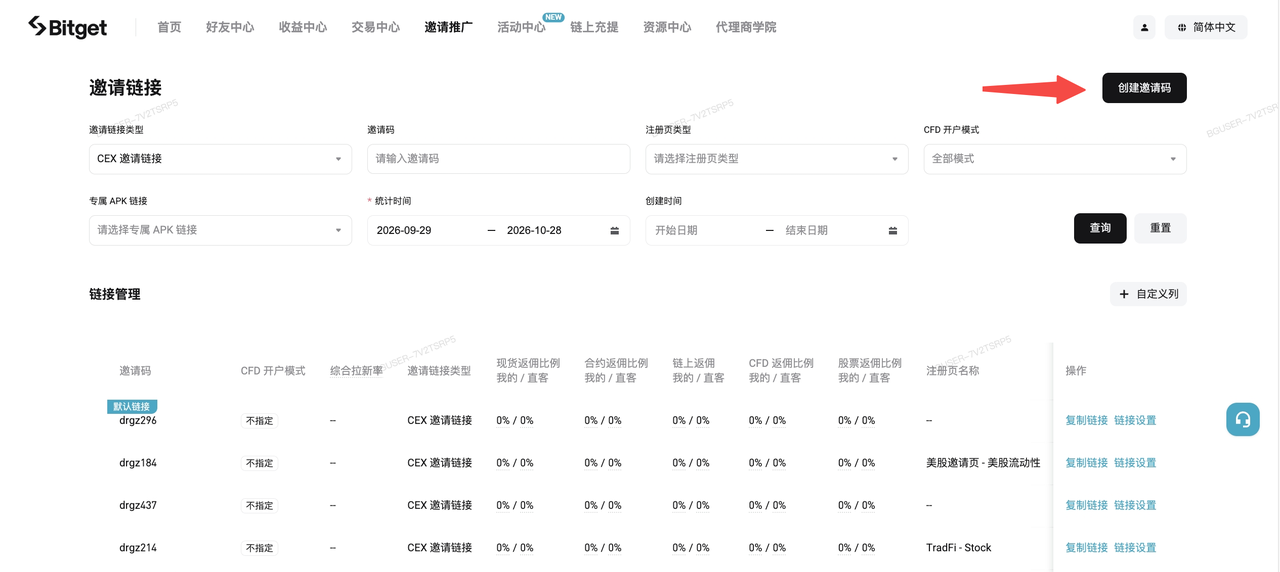
Task: Click the globe icon beside 简体中文
Action: tap(1182, 27)
